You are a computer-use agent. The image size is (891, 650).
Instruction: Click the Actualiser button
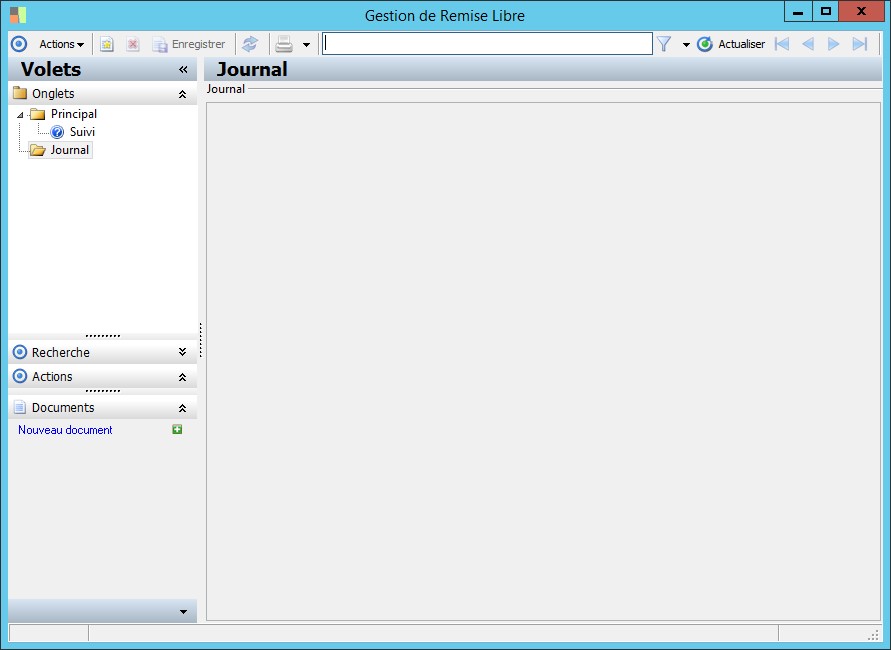731,44
